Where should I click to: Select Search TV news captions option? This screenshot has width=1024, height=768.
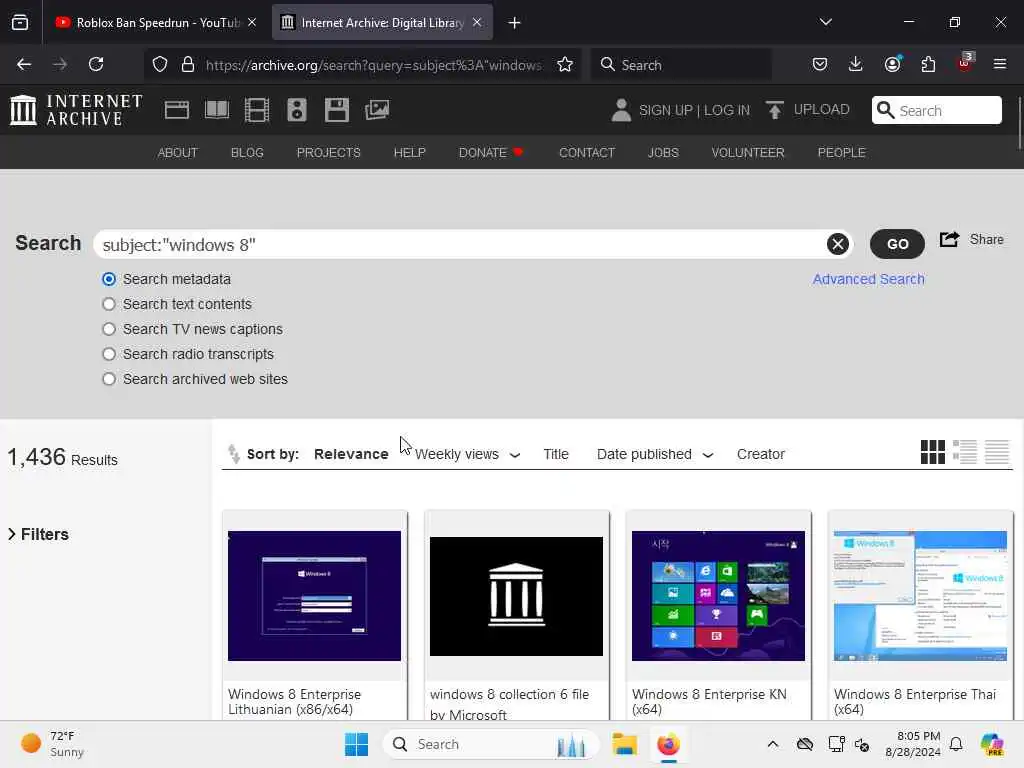coord(109,329)
